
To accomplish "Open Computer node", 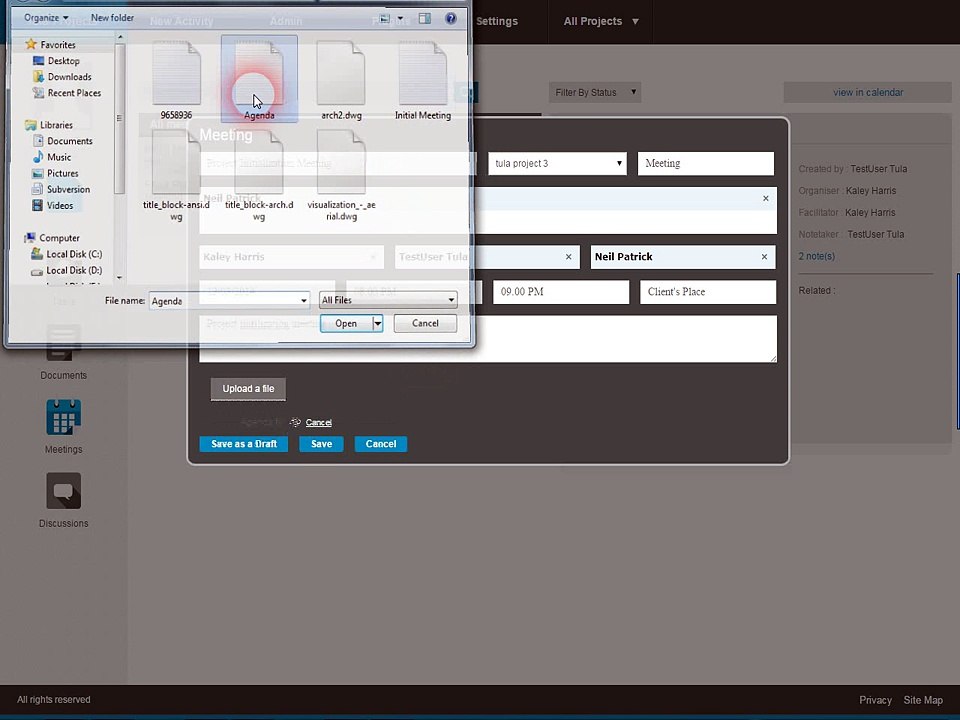I will click(59, 238).
